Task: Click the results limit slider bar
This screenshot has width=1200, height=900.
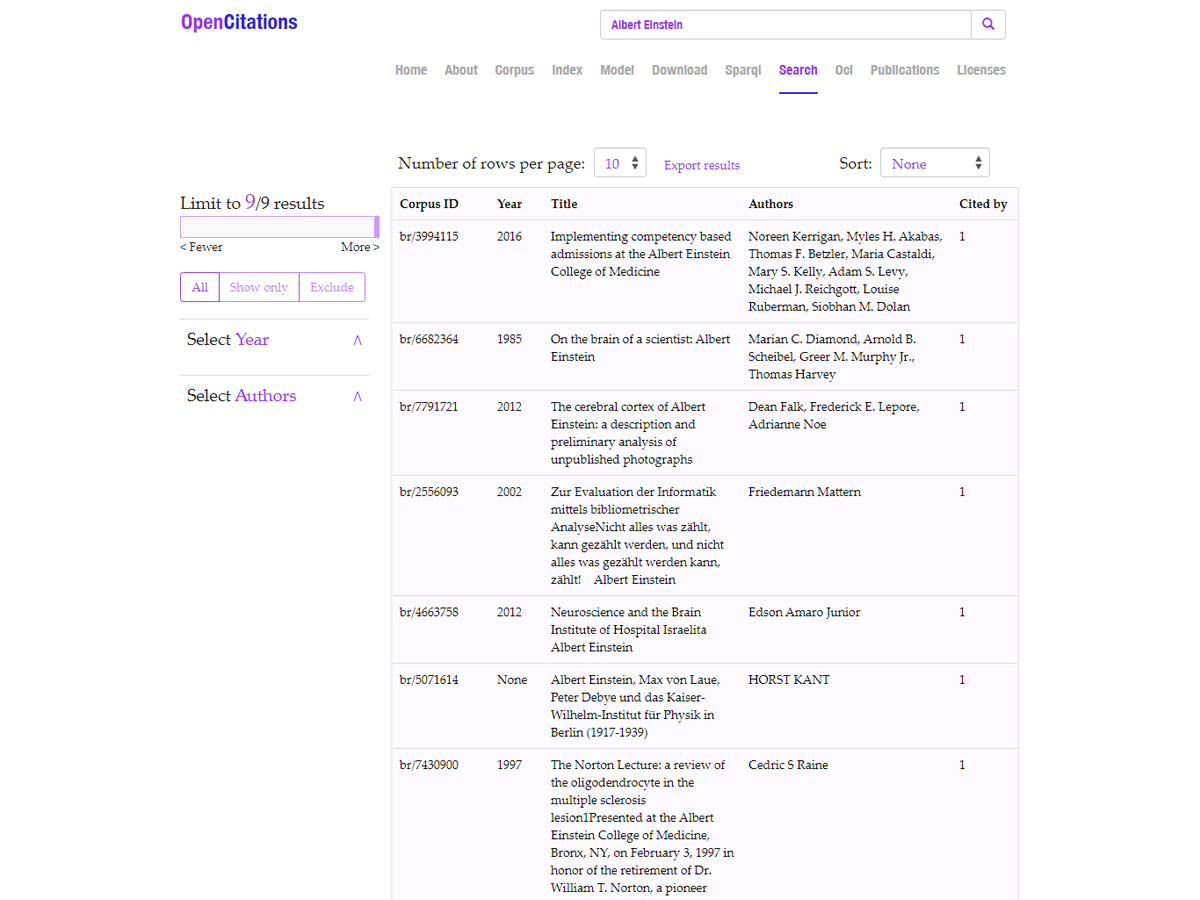Action: 278,227
